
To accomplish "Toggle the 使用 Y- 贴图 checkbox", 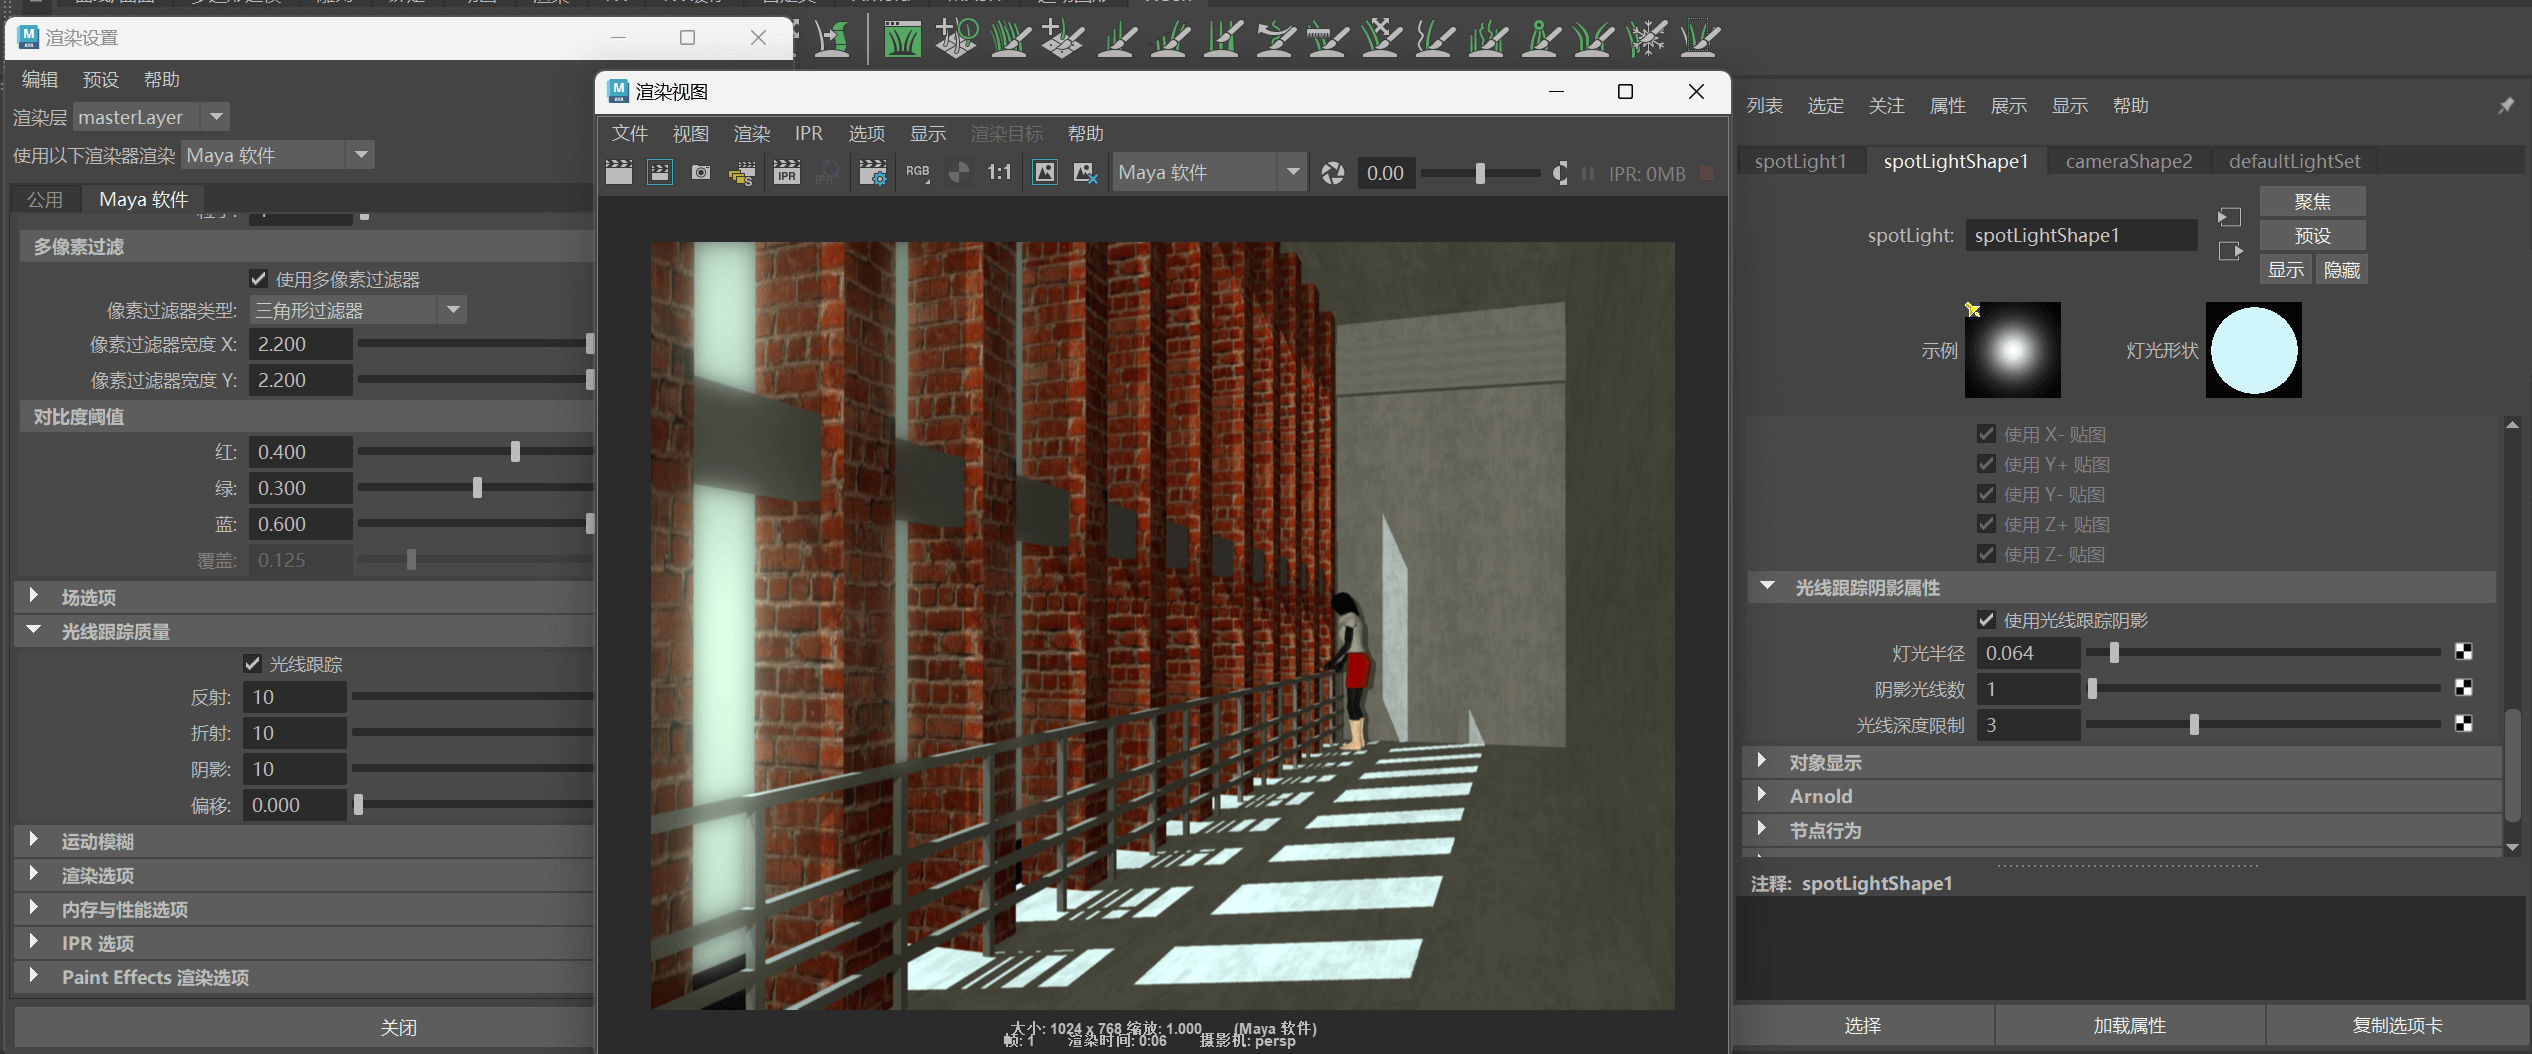I will (x=1986, y=494).
